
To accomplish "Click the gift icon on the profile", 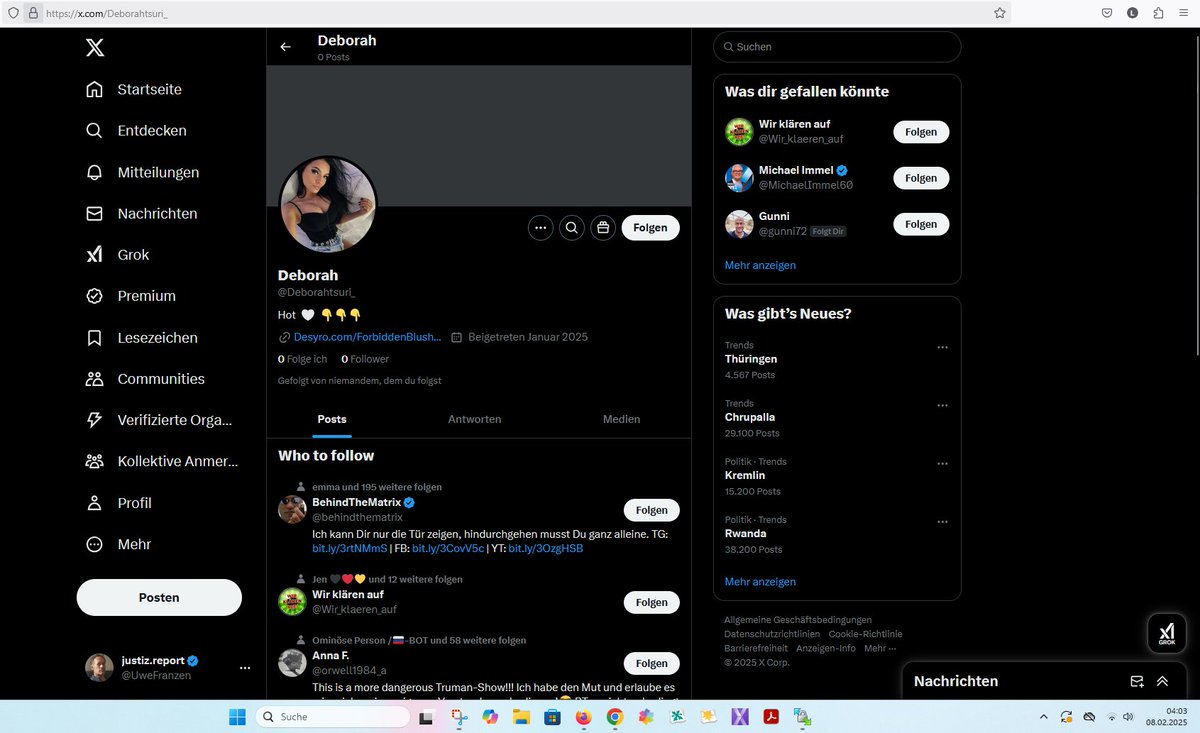I will pos(603,228).
